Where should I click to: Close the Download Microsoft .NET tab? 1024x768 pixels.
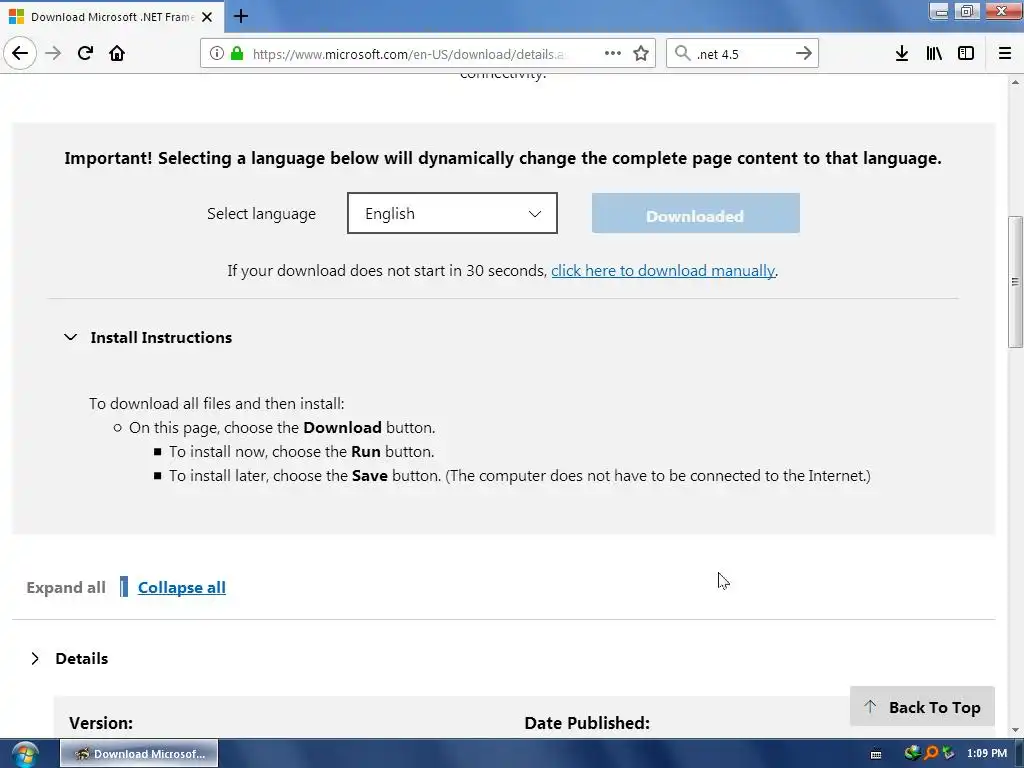207,17
